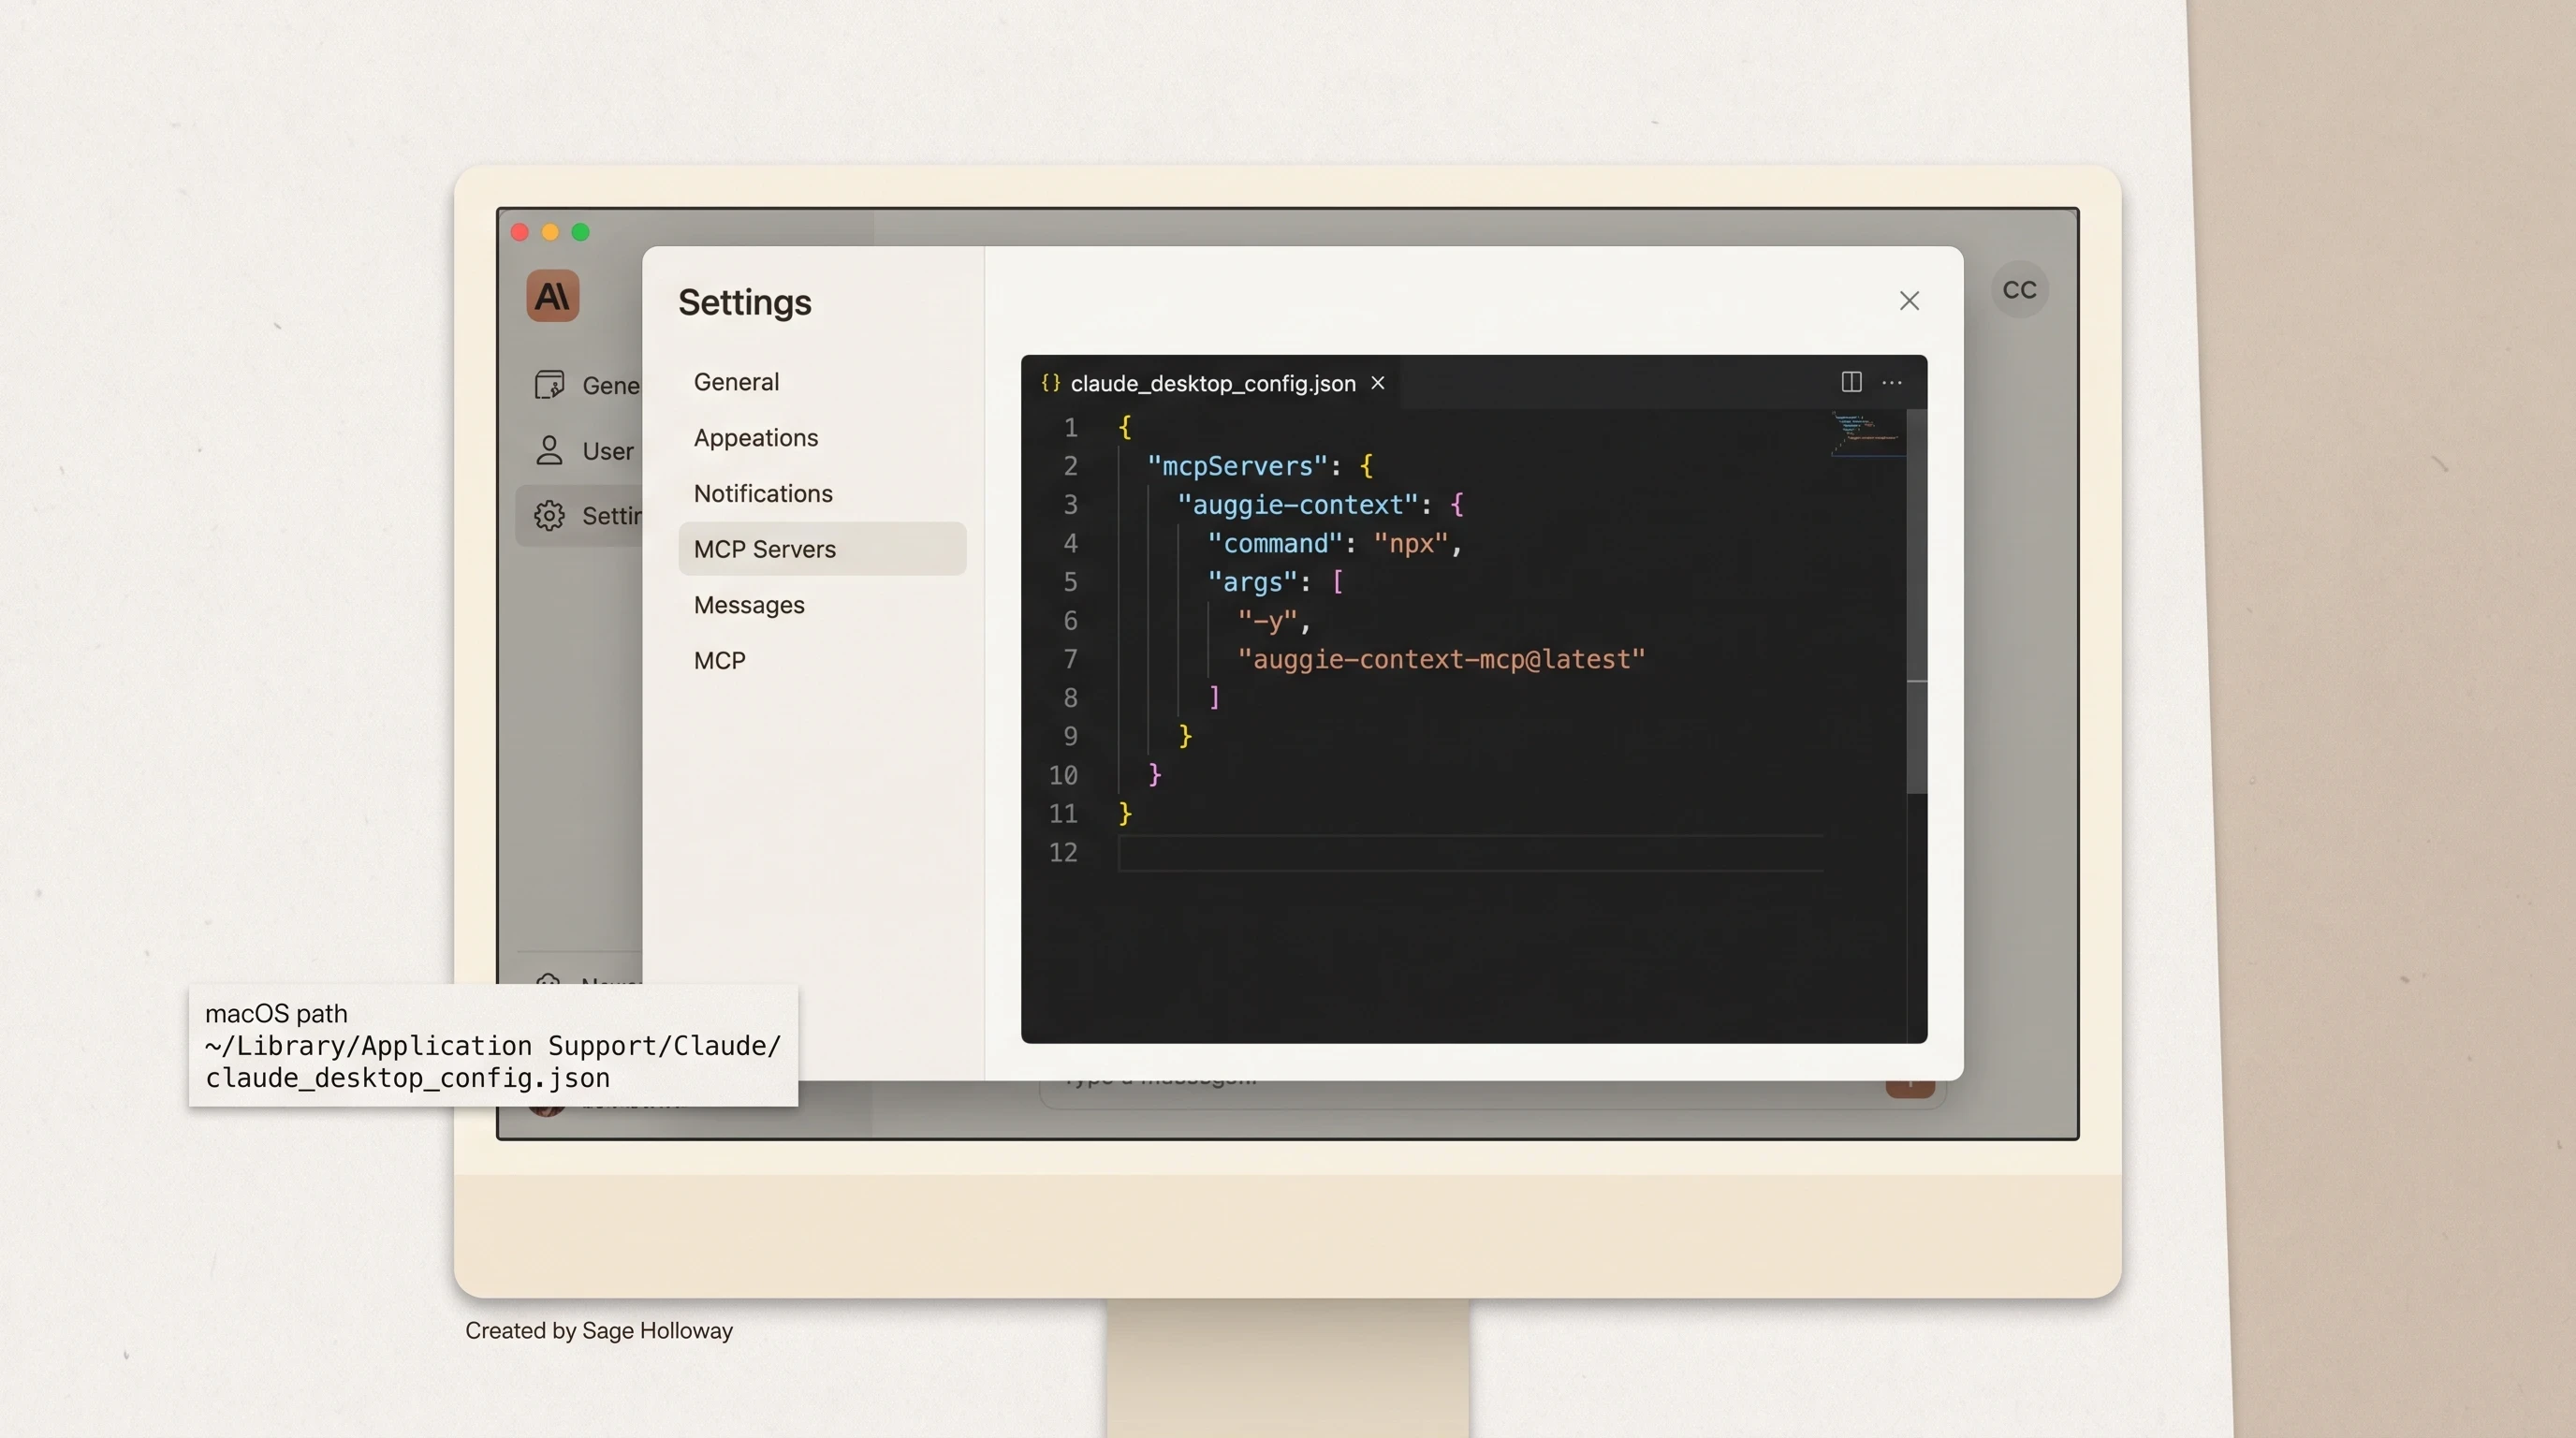The image size is (2576, 1438).
Task: Open the editor more actions ellipsis
Action: click(x=1892, y=382)
